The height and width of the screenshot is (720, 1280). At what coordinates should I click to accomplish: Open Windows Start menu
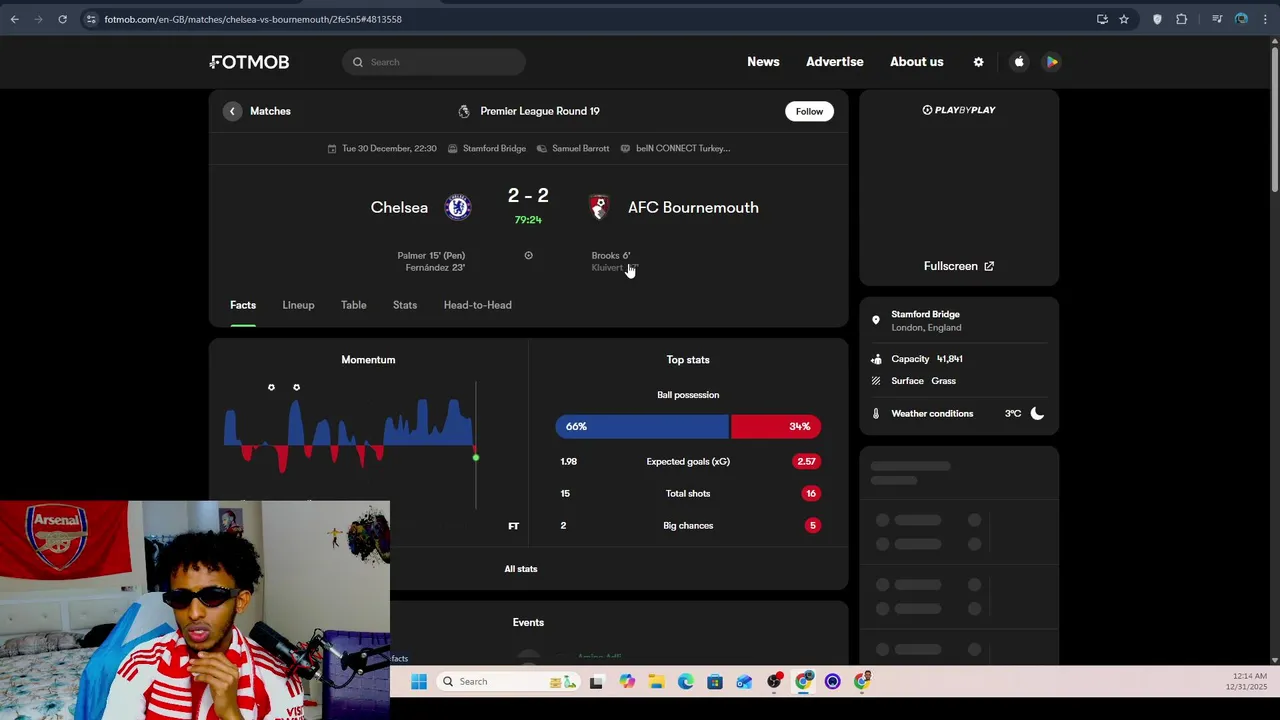click(419, 682)
